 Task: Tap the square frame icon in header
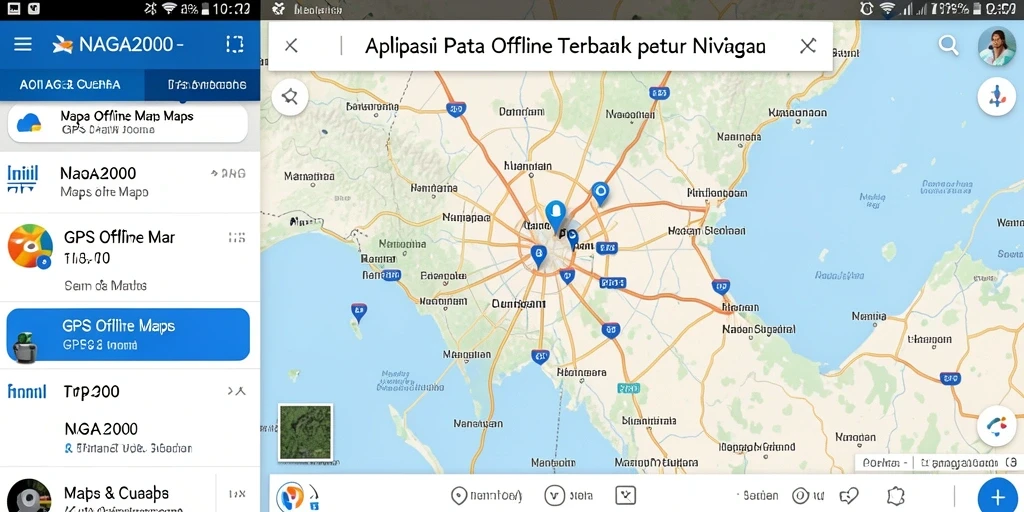pos(234,44)
